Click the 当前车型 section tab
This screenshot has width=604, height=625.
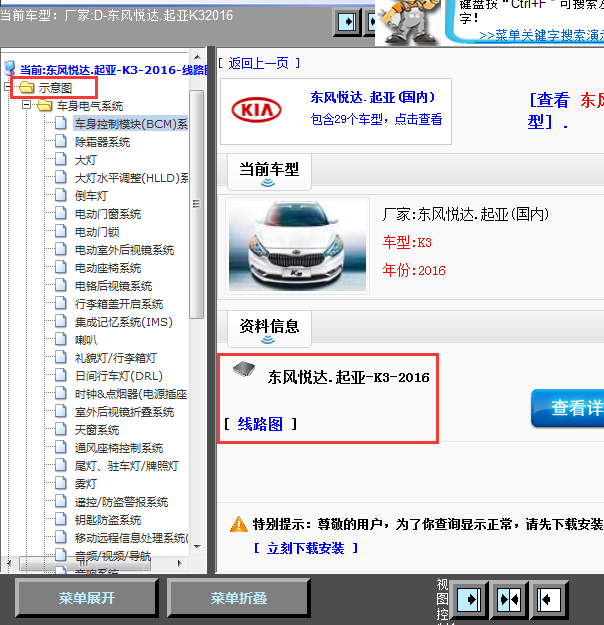(x=269, y=172)
